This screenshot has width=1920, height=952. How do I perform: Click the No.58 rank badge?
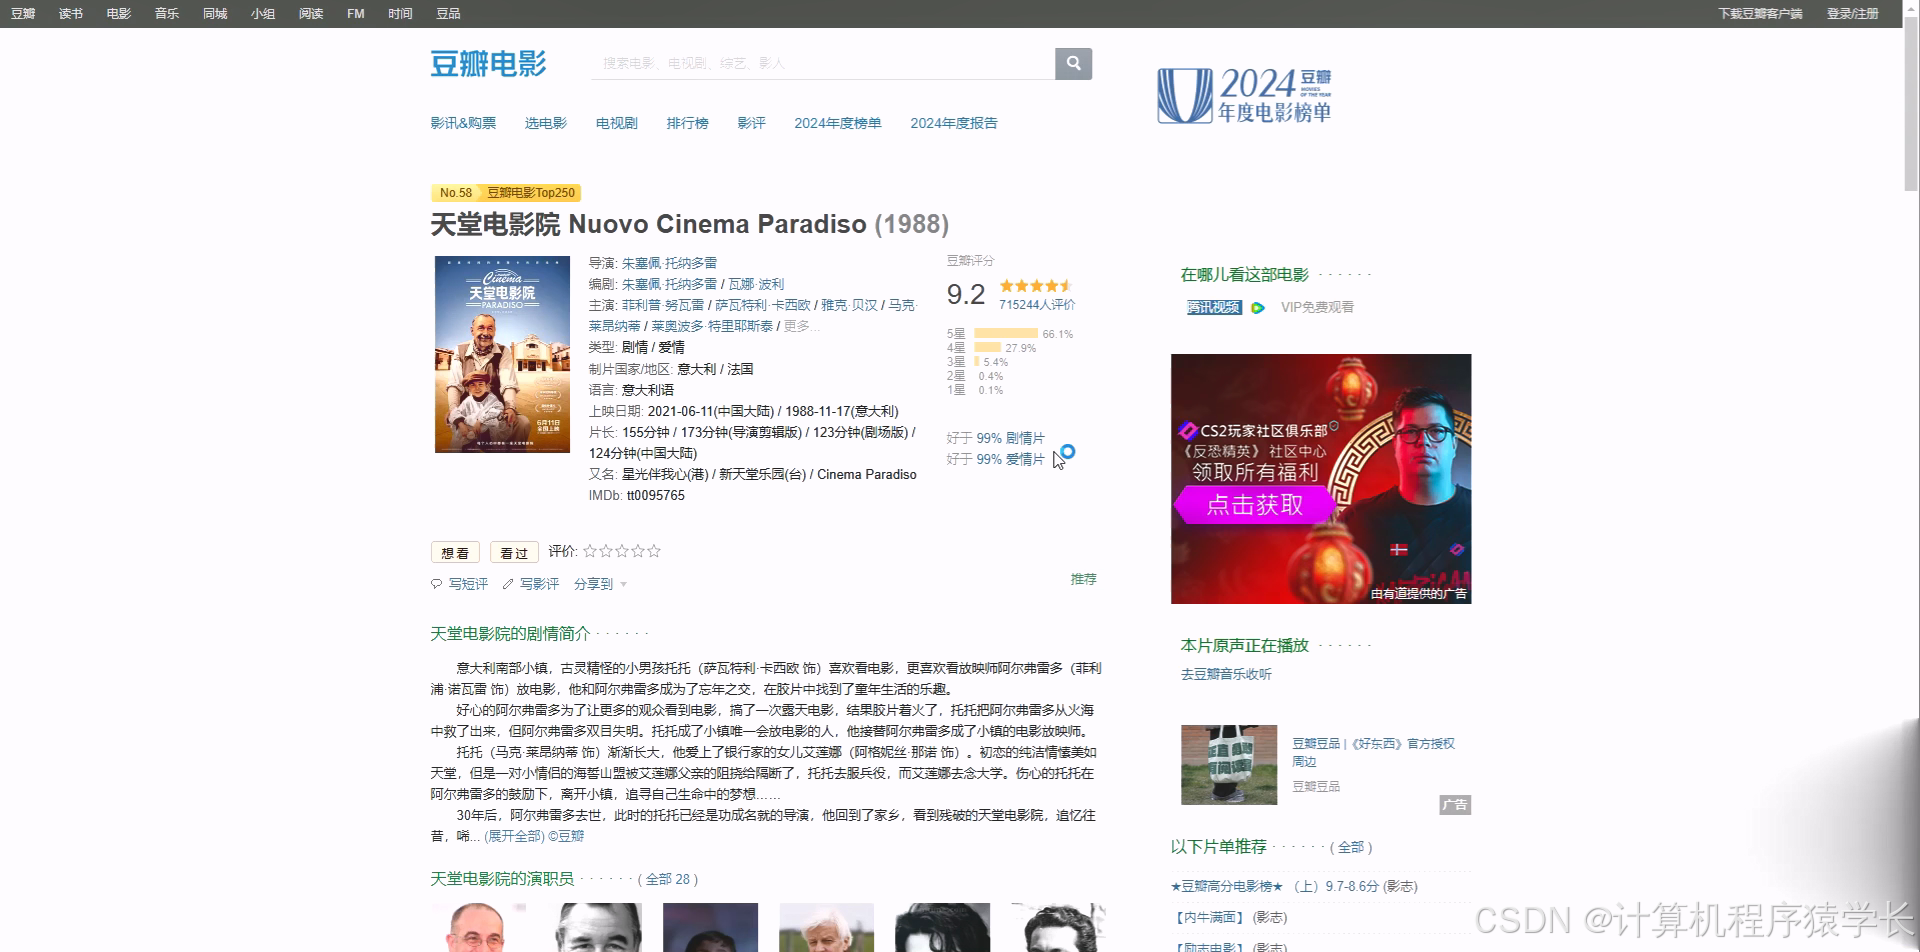(x=456, y=193)
